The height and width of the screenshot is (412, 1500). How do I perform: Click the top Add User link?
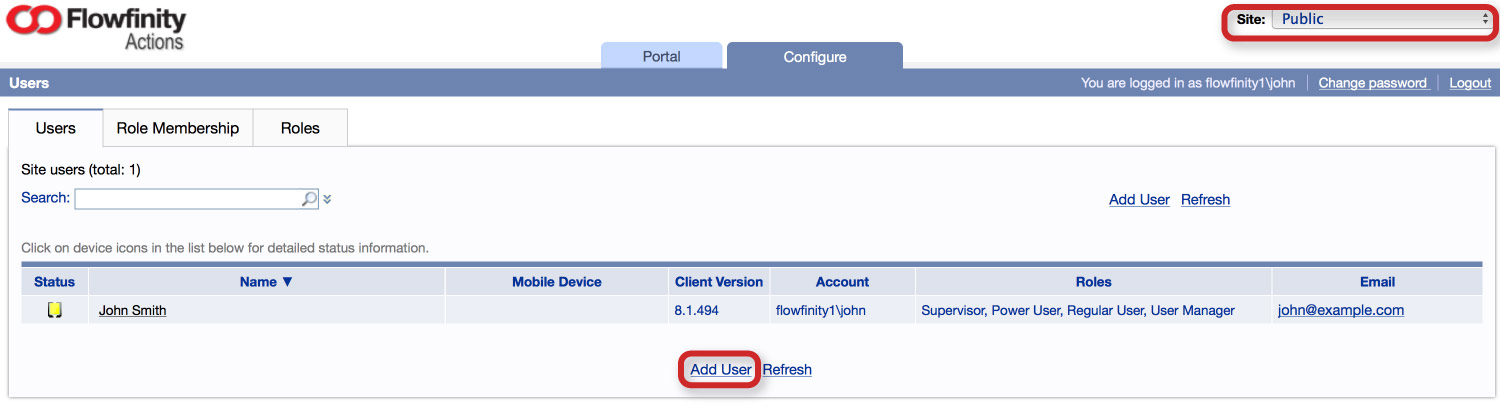pos(1139,199)
